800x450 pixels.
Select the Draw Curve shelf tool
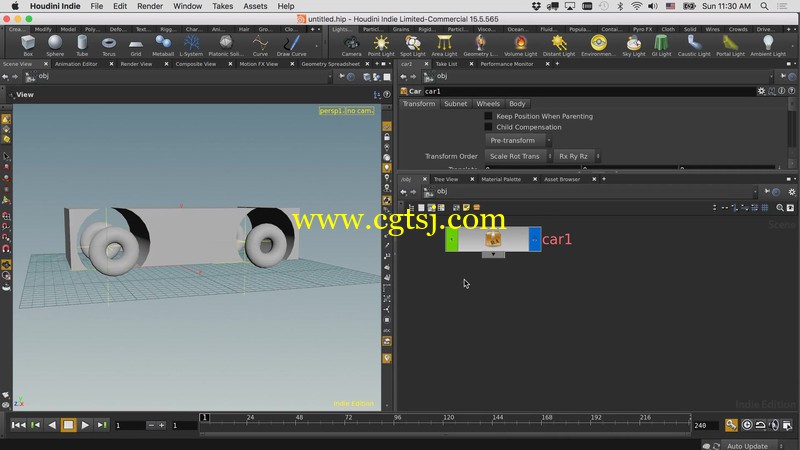pos(292,45)
